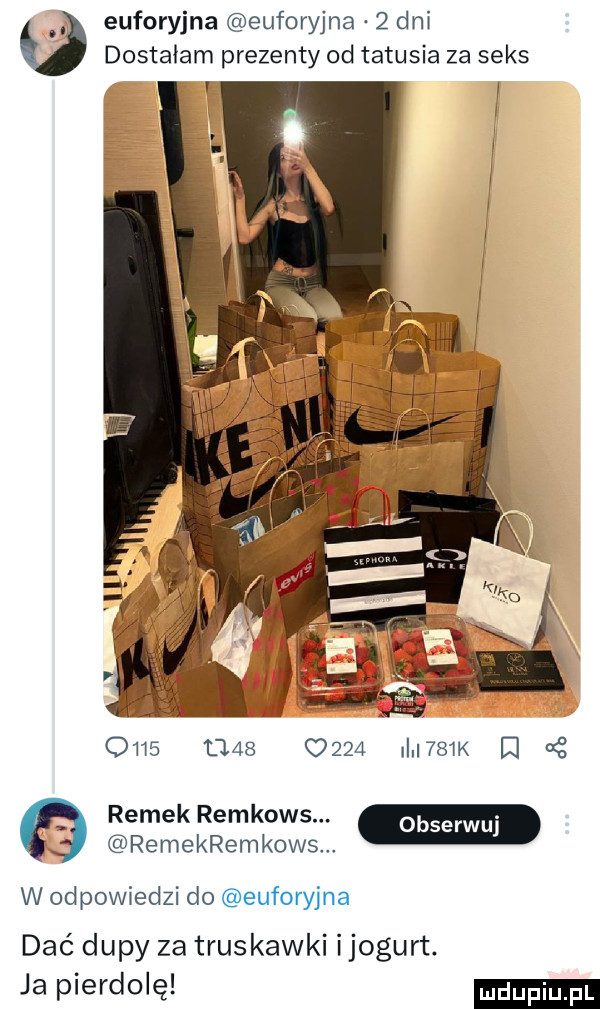The image size is (600, 1009).
Task: Open the attached shopping bags photo
Action: pyautogui.click(x=341, y=398)
